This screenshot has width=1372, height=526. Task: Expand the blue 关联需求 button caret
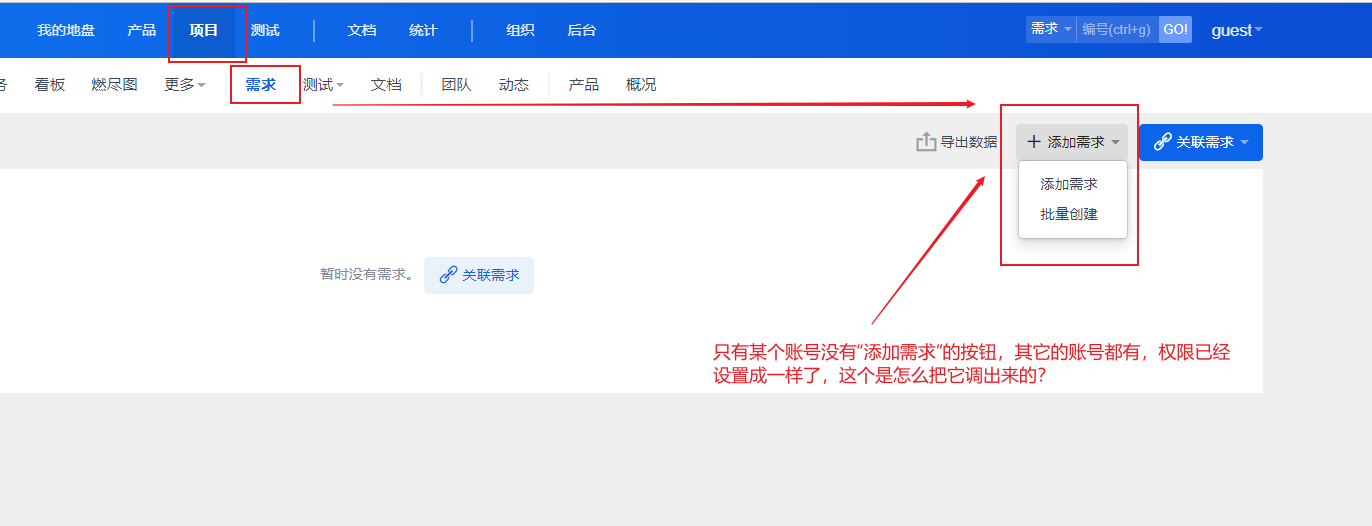pyautogui.click(x=1245, y=143)
